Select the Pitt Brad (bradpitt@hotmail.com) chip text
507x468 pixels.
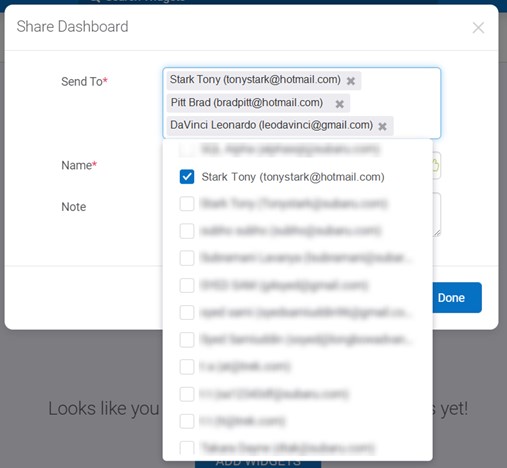(247, 102)
